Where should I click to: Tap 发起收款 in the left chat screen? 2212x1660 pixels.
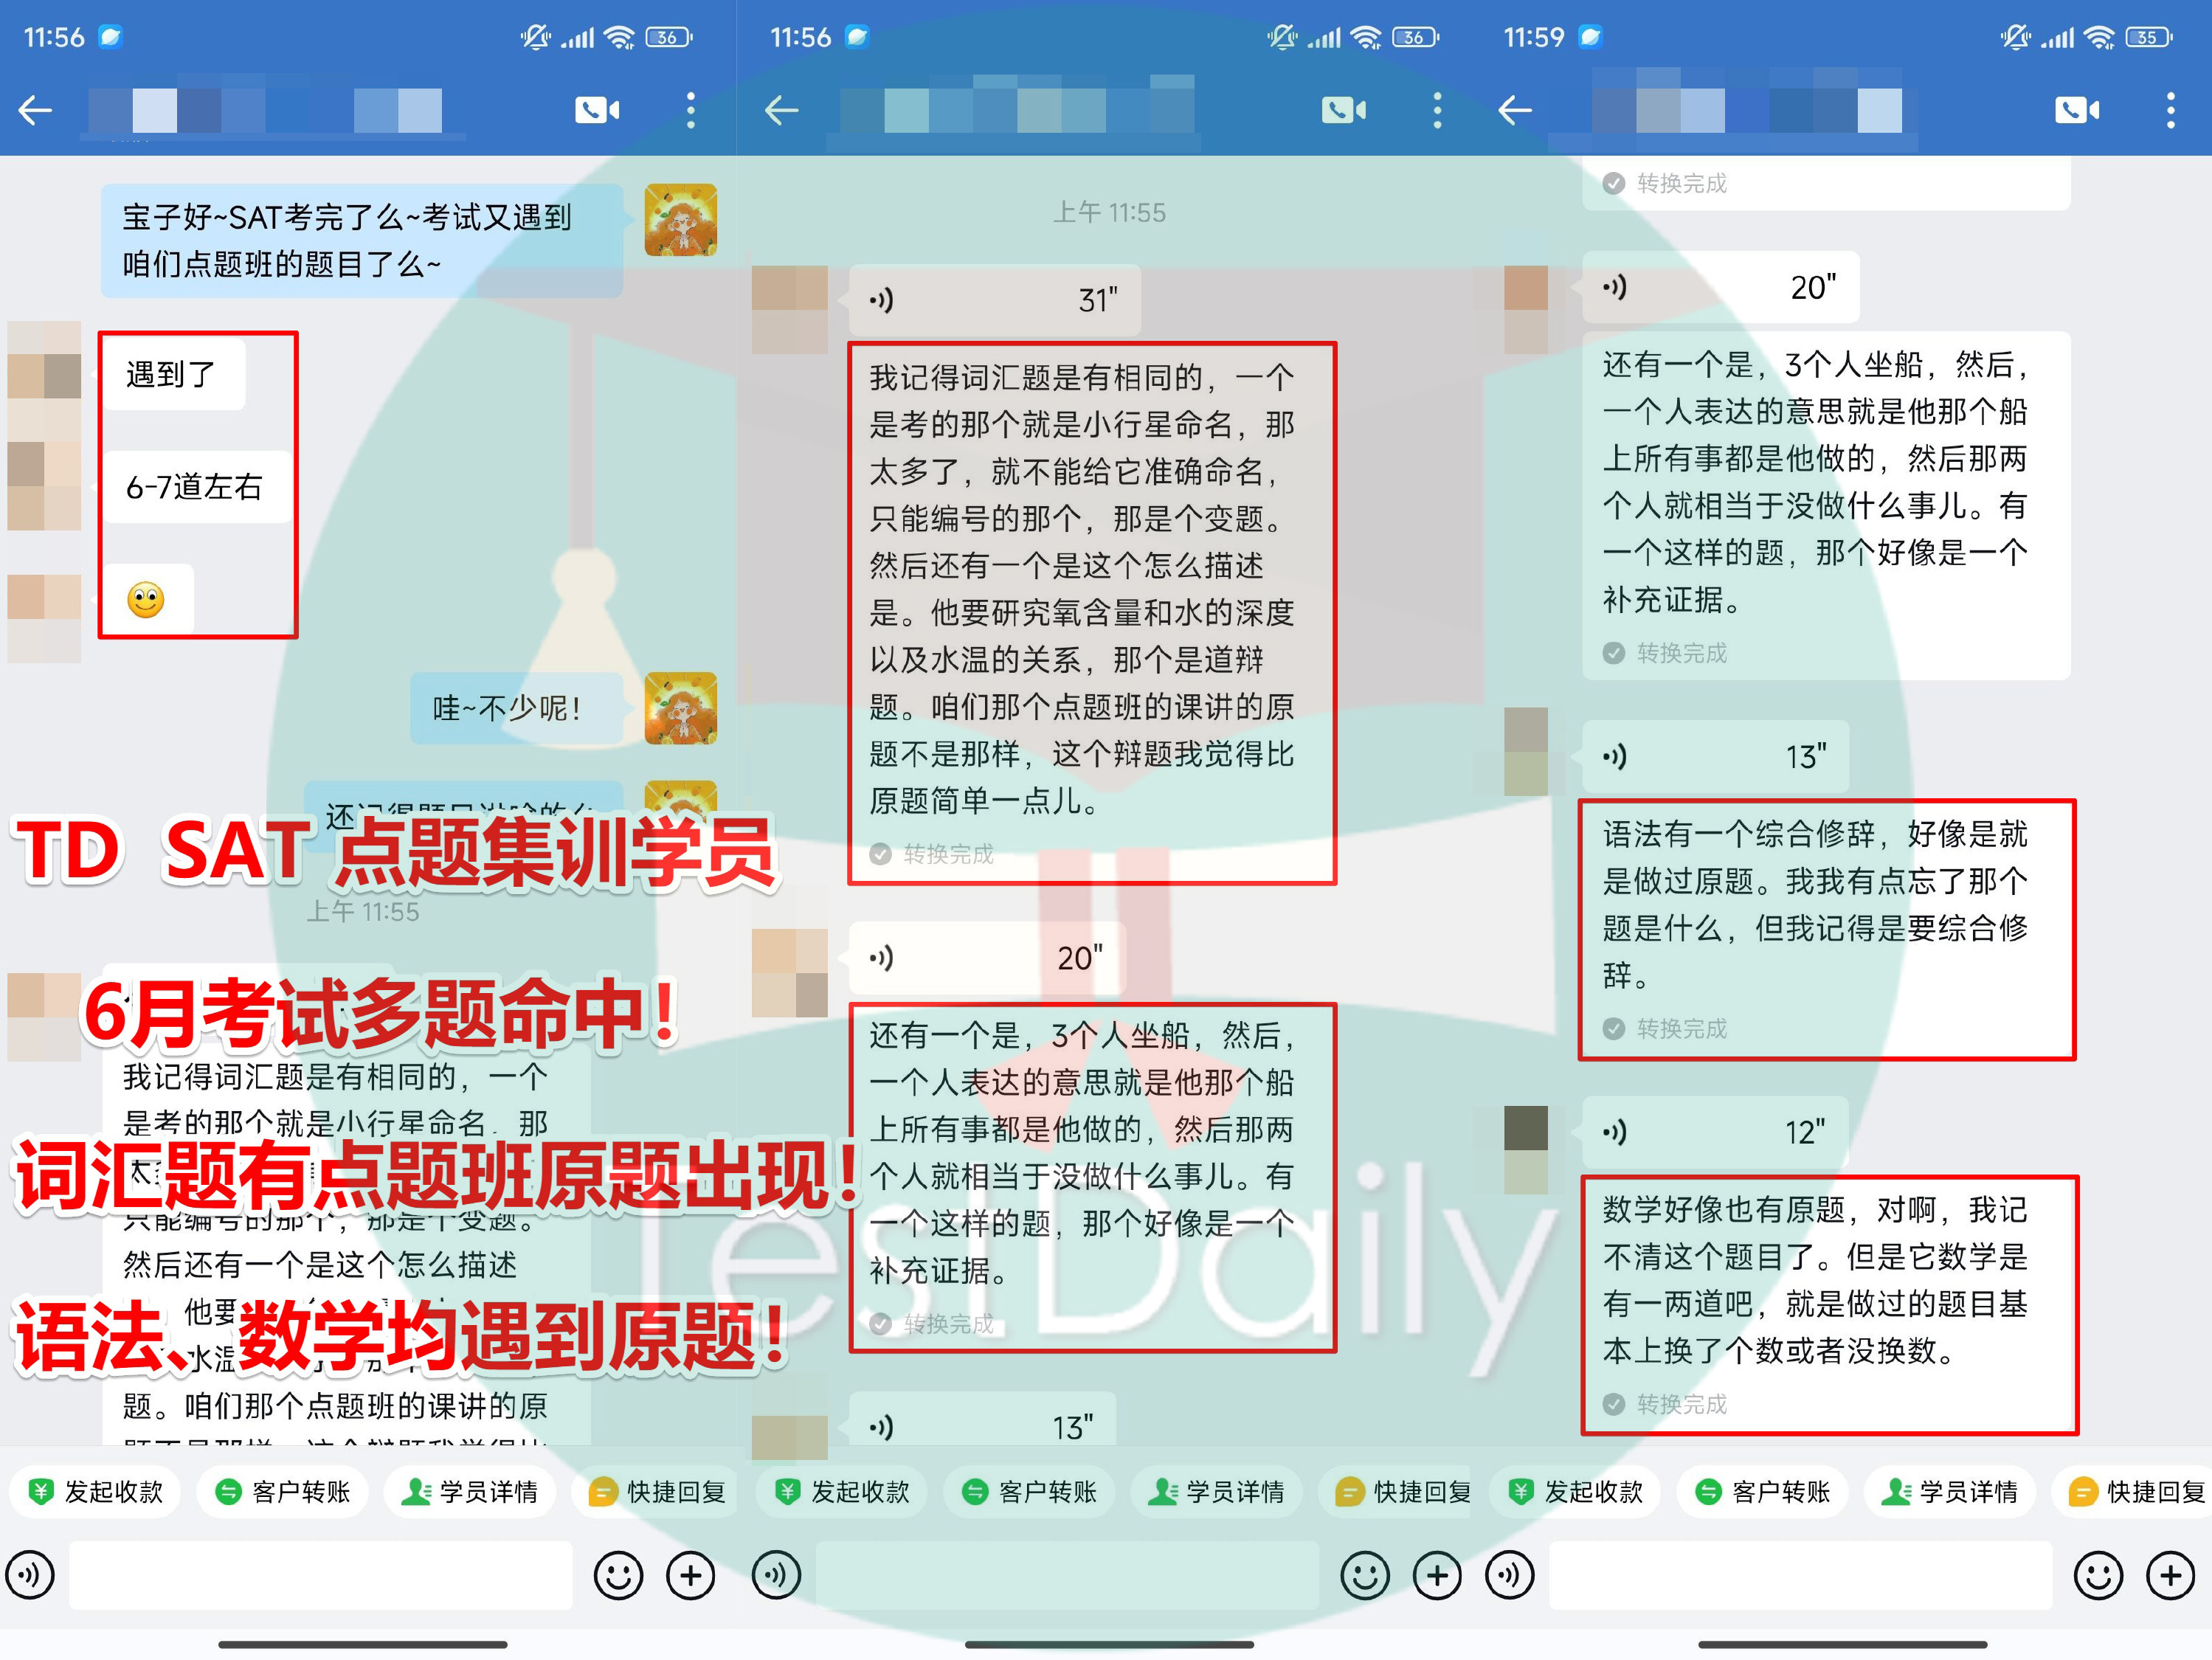pyautogui.click(x=96, y=1491)
